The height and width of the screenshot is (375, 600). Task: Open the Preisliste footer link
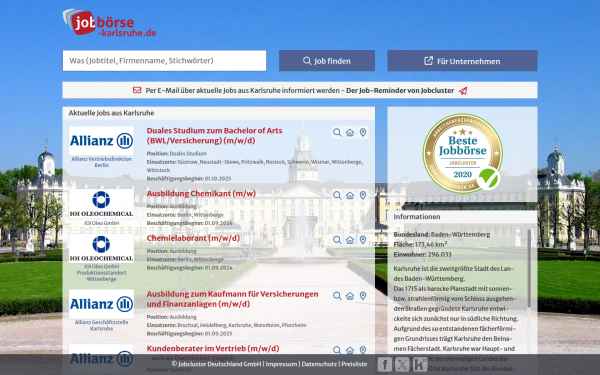354,364
